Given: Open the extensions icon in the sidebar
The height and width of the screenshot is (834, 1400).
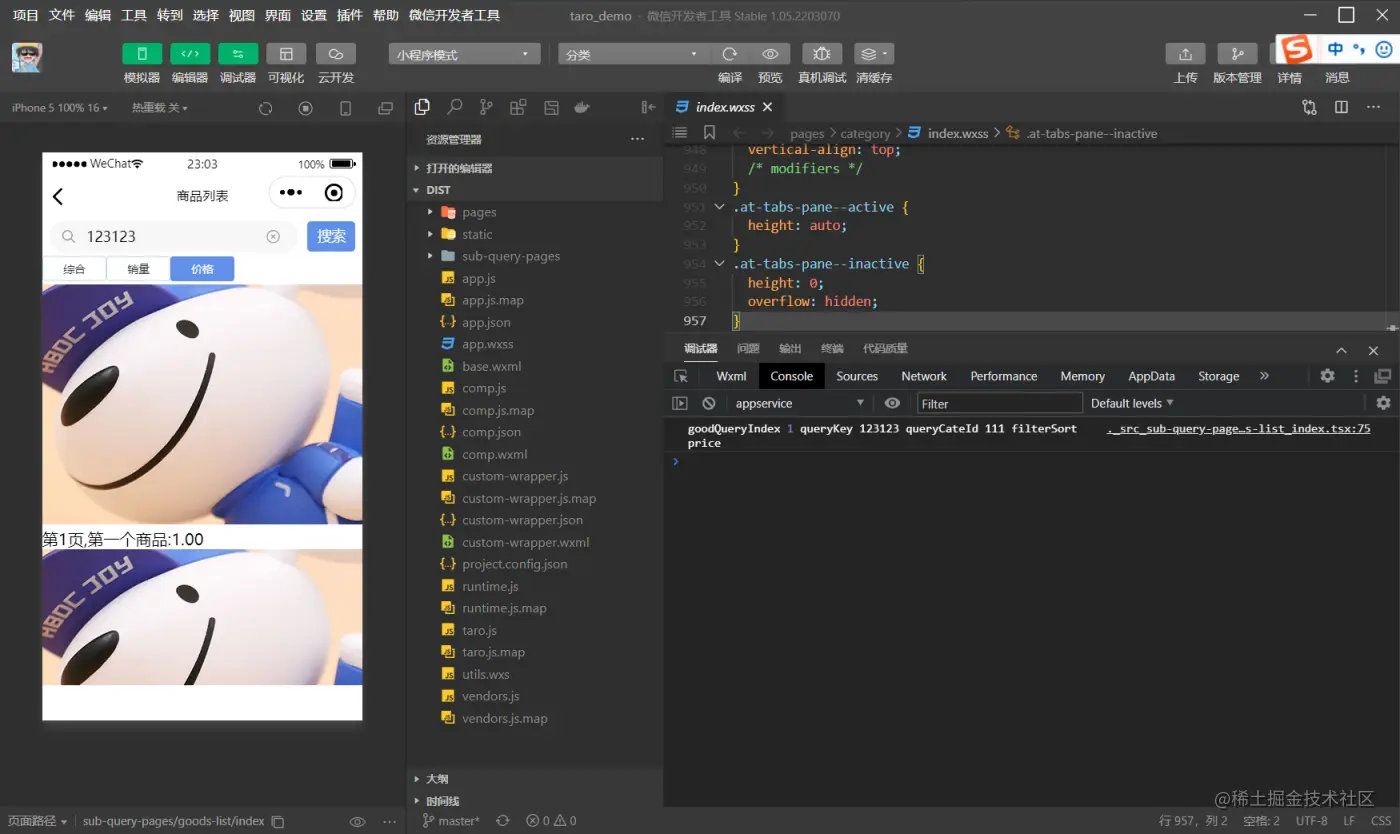Looking at the screenshot, I should coord(518,107).
